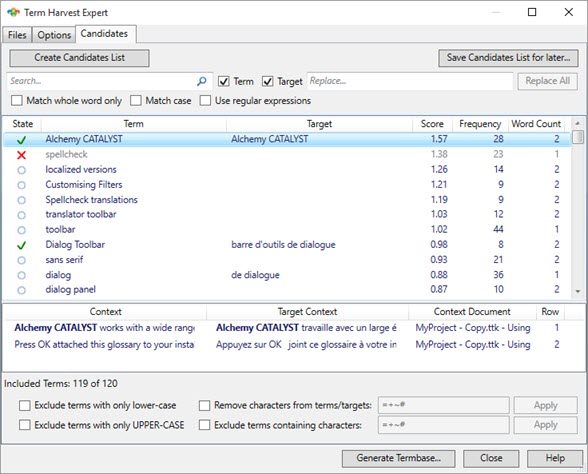Click the state circle for Customising Filters
This screenshot has height=474, width=588.
21,185
